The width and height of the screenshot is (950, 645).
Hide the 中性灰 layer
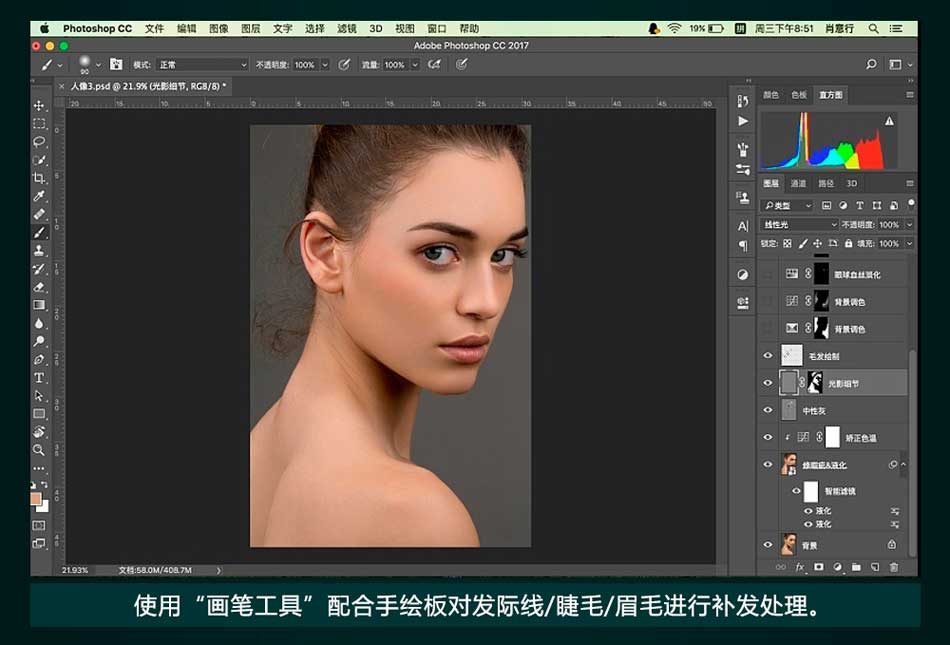[x=768, y=410]
